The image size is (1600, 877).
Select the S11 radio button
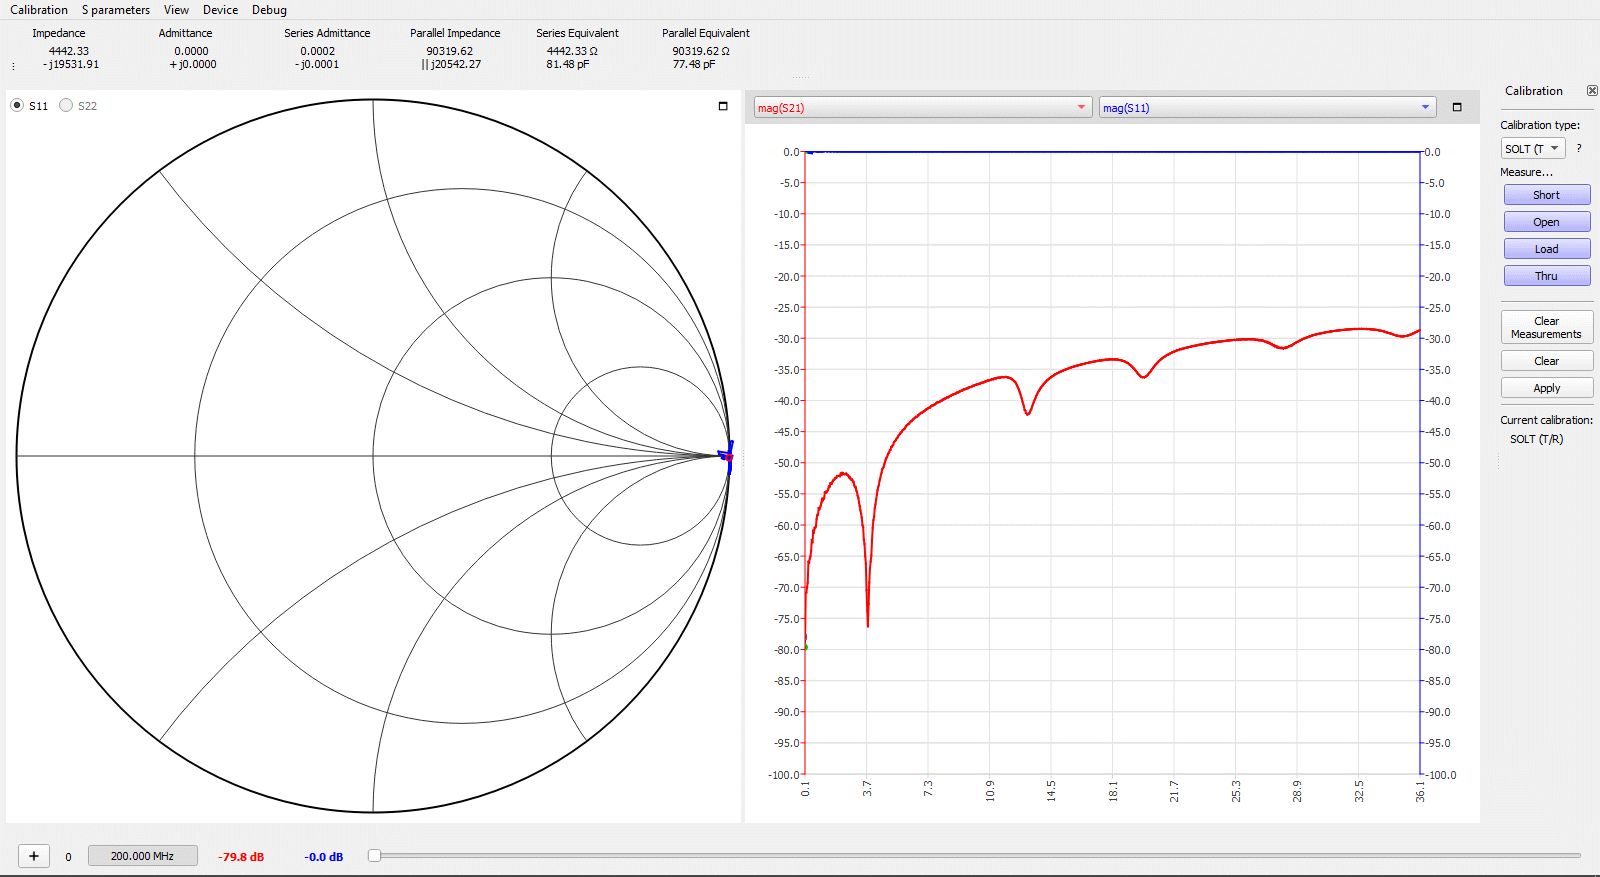(x=17, y=106)
